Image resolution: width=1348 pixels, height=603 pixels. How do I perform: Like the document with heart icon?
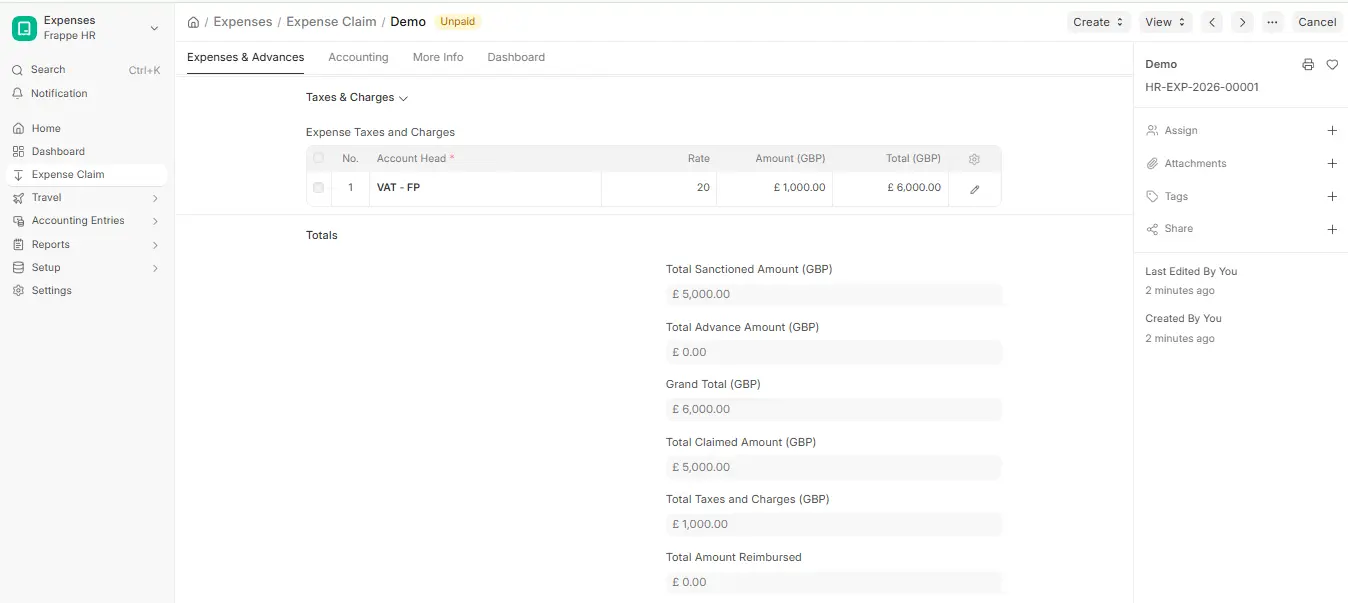1332,64
